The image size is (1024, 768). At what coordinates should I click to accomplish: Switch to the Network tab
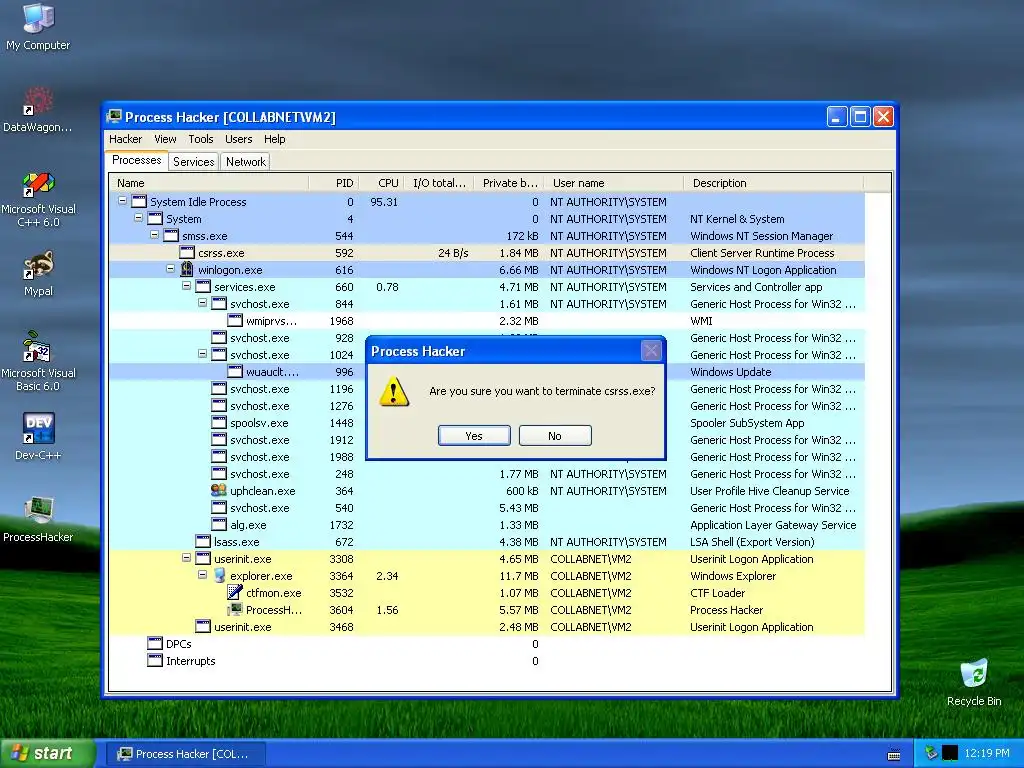click(246, 162)
